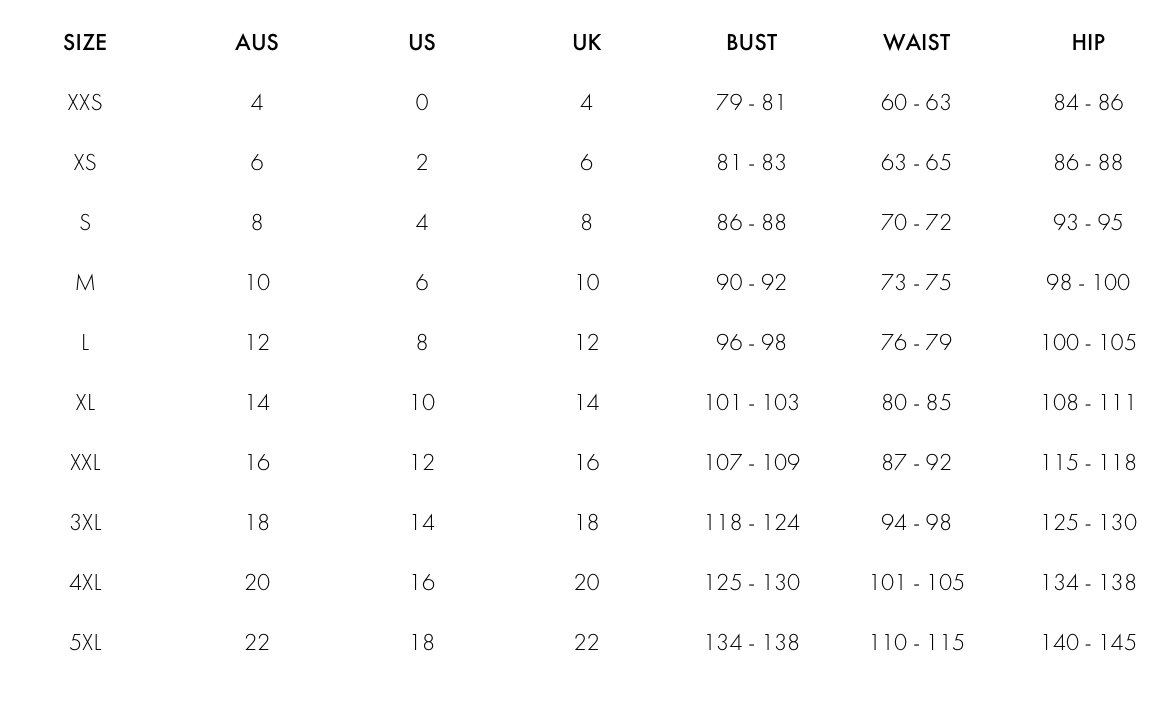
Task: Click waist measurement 110 - 115
Action: 917,643
